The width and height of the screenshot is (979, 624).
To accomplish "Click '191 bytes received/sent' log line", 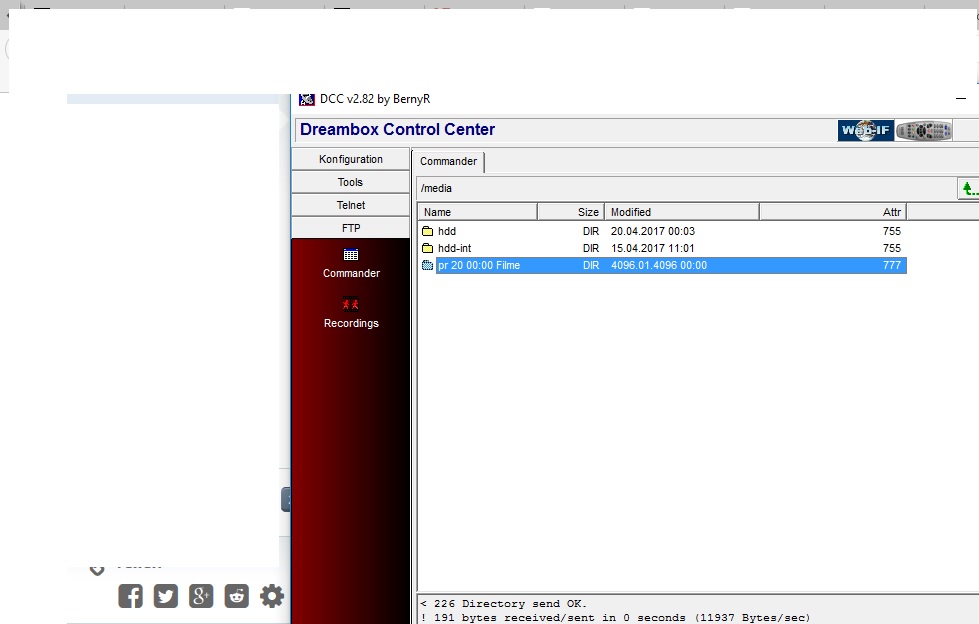I will (x=615, y=618).
